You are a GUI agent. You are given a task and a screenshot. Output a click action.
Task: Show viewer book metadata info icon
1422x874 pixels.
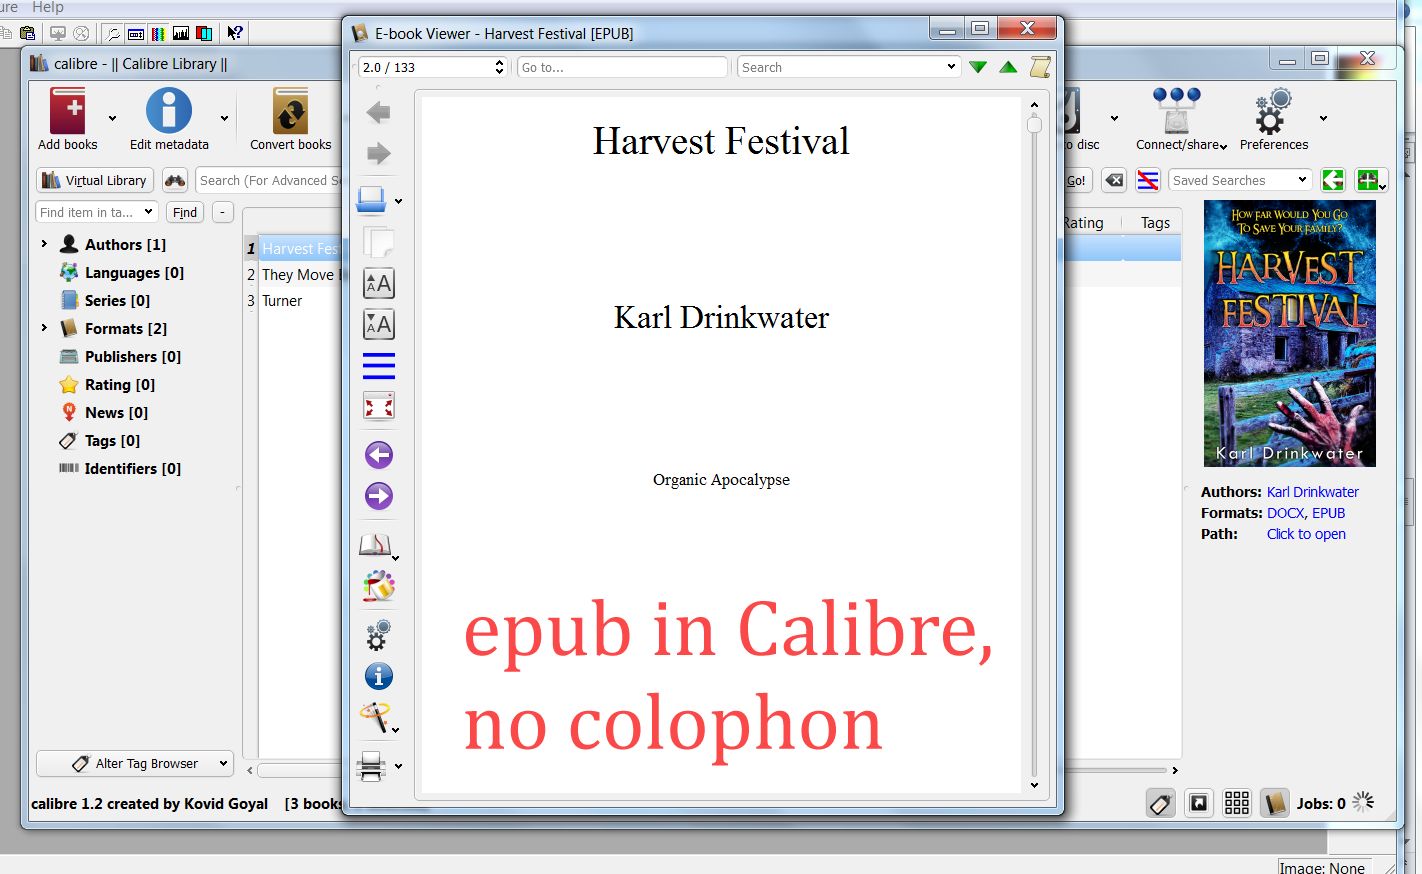click(x=379, y=676)
